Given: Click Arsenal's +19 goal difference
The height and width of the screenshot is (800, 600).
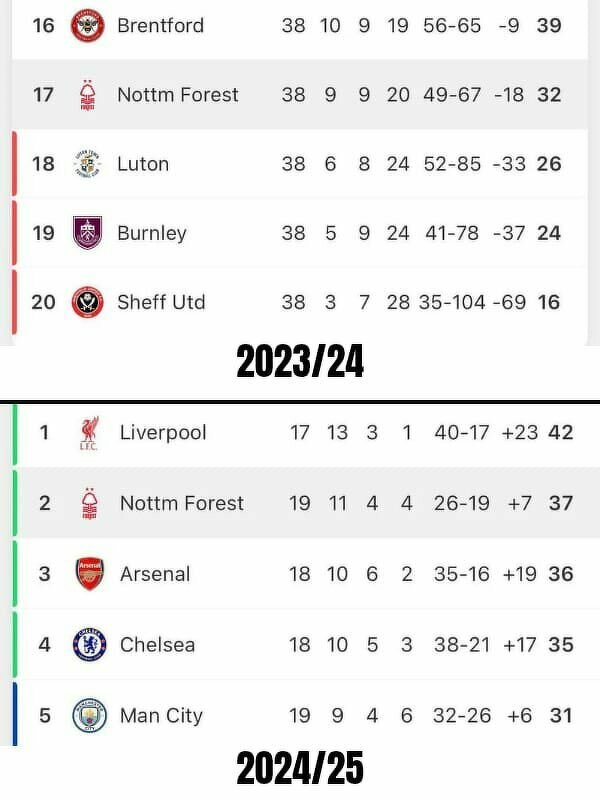Looking at the screenshot, I should 519,574.
